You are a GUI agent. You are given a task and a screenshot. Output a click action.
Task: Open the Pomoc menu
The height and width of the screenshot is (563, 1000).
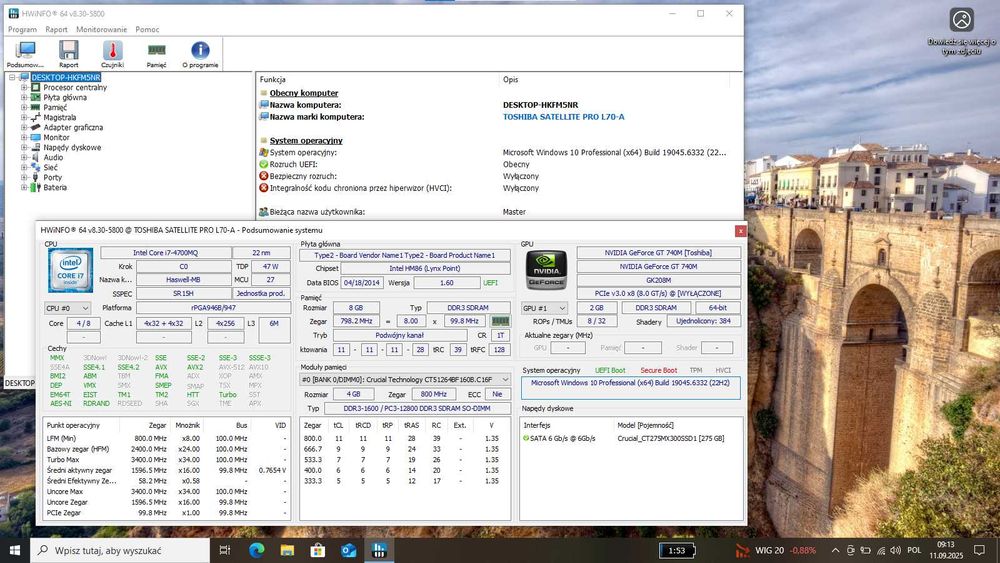pos(147,29)
